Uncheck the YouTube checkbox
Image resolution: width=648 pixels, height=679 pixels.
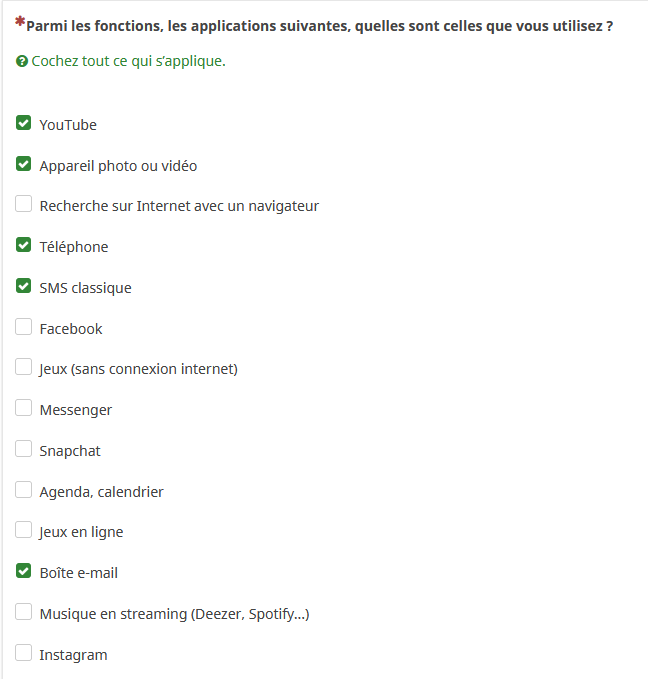coord(24,124)
